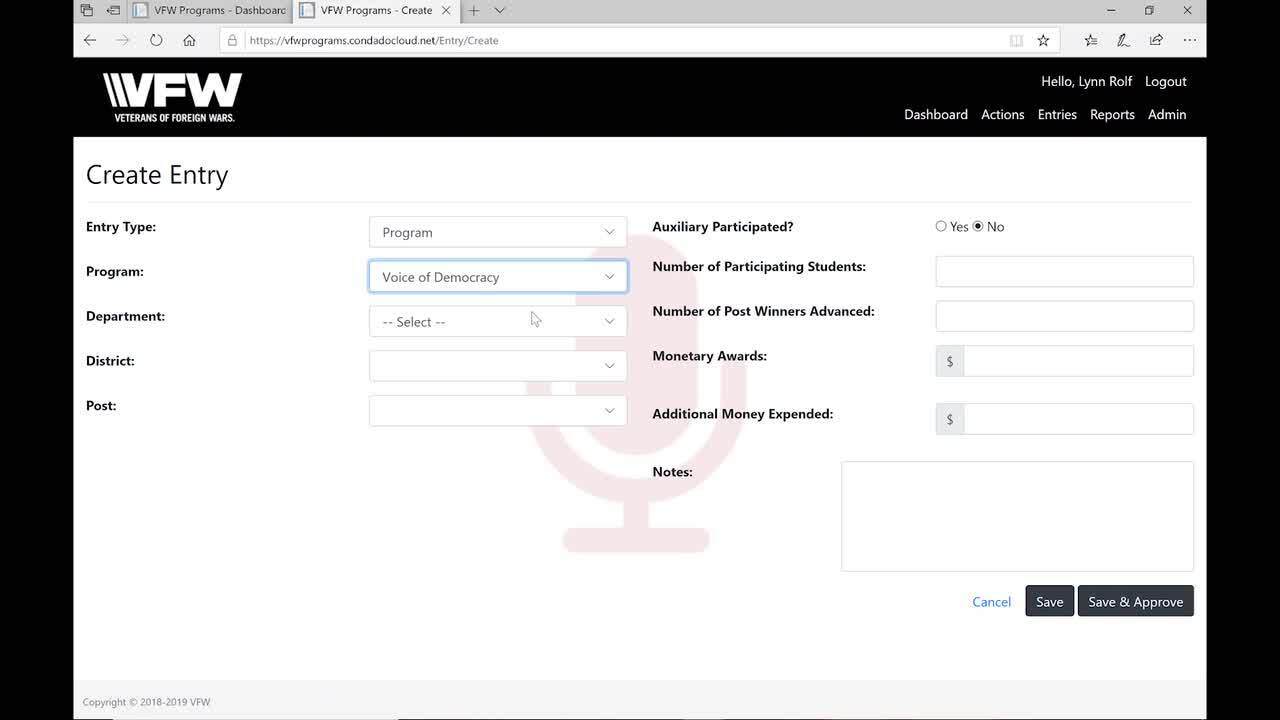Select Yes for Auxiliary Participated
Viewport: 1280px width, 720px height.
941,226
